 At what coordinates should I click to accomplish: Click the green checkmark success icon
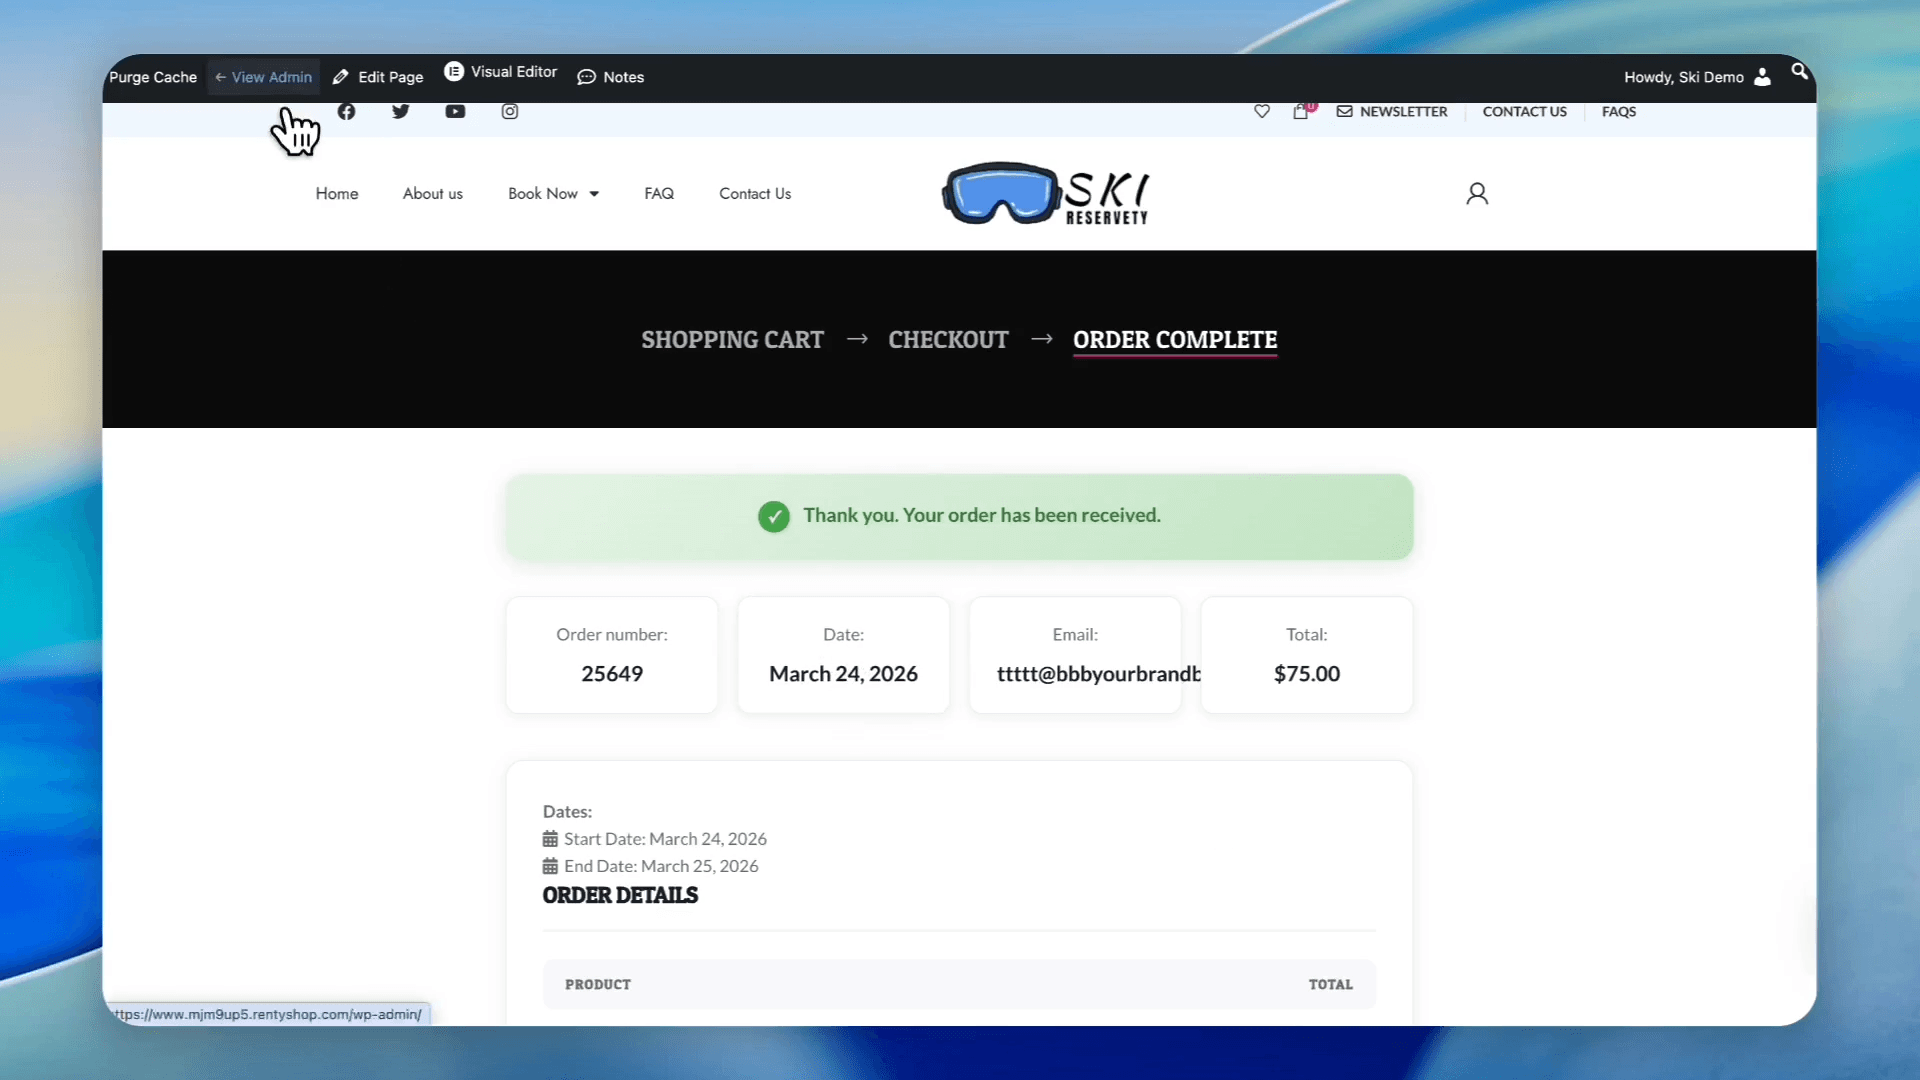pyautogui.click(x=773, y=516)
